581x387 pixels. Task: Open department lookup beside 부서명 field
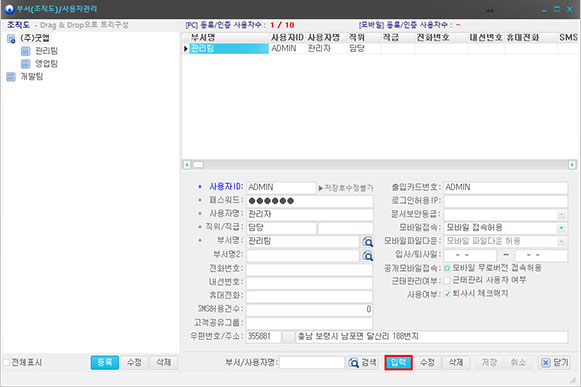click(368, 242)
